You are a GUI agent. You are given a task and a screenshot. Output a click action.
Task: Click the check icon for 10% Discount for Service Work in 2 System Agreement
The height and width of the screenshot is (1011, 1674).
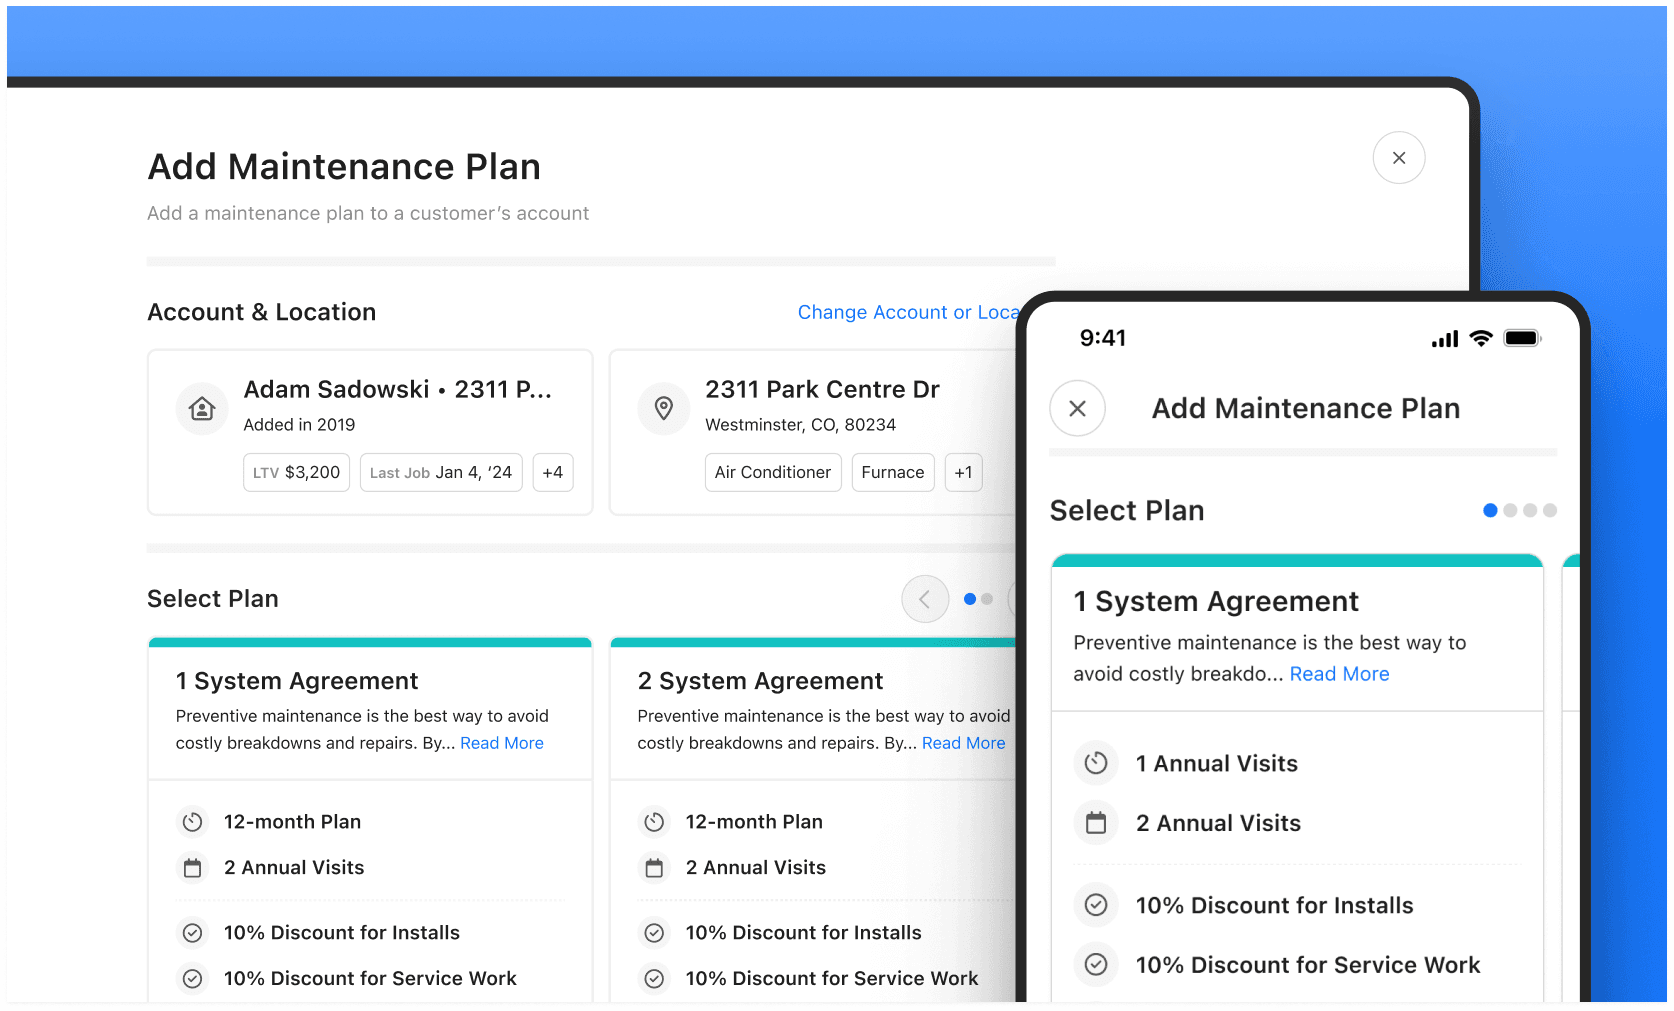pyautogui.click(x=654, y=979)
